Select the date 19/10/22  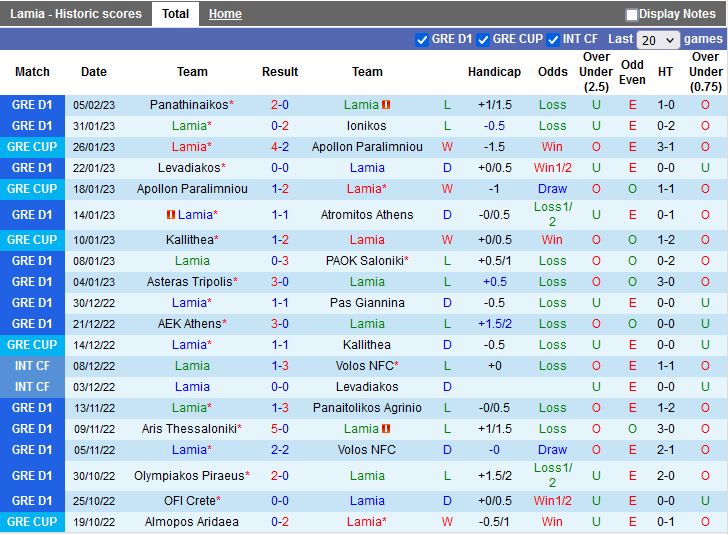pyautogui.click(x=94, y=522)
